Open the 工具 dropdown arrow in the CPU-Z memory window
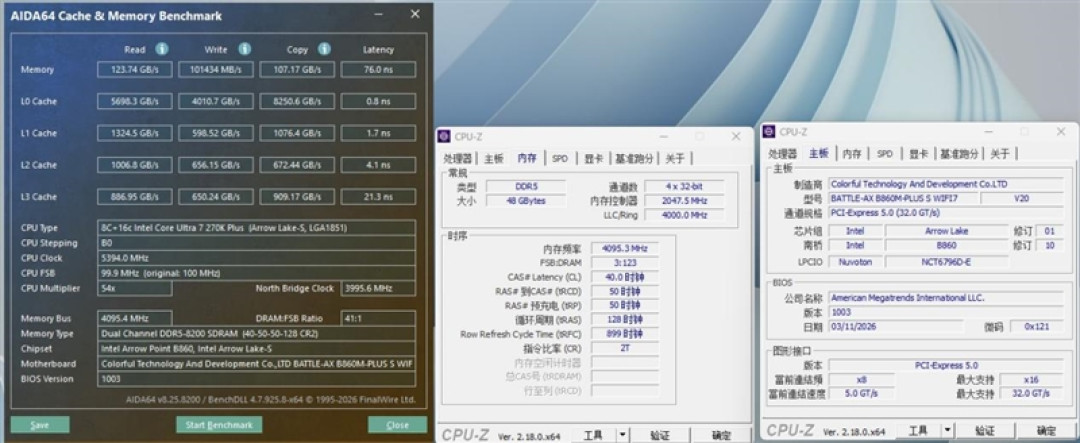 622,435
